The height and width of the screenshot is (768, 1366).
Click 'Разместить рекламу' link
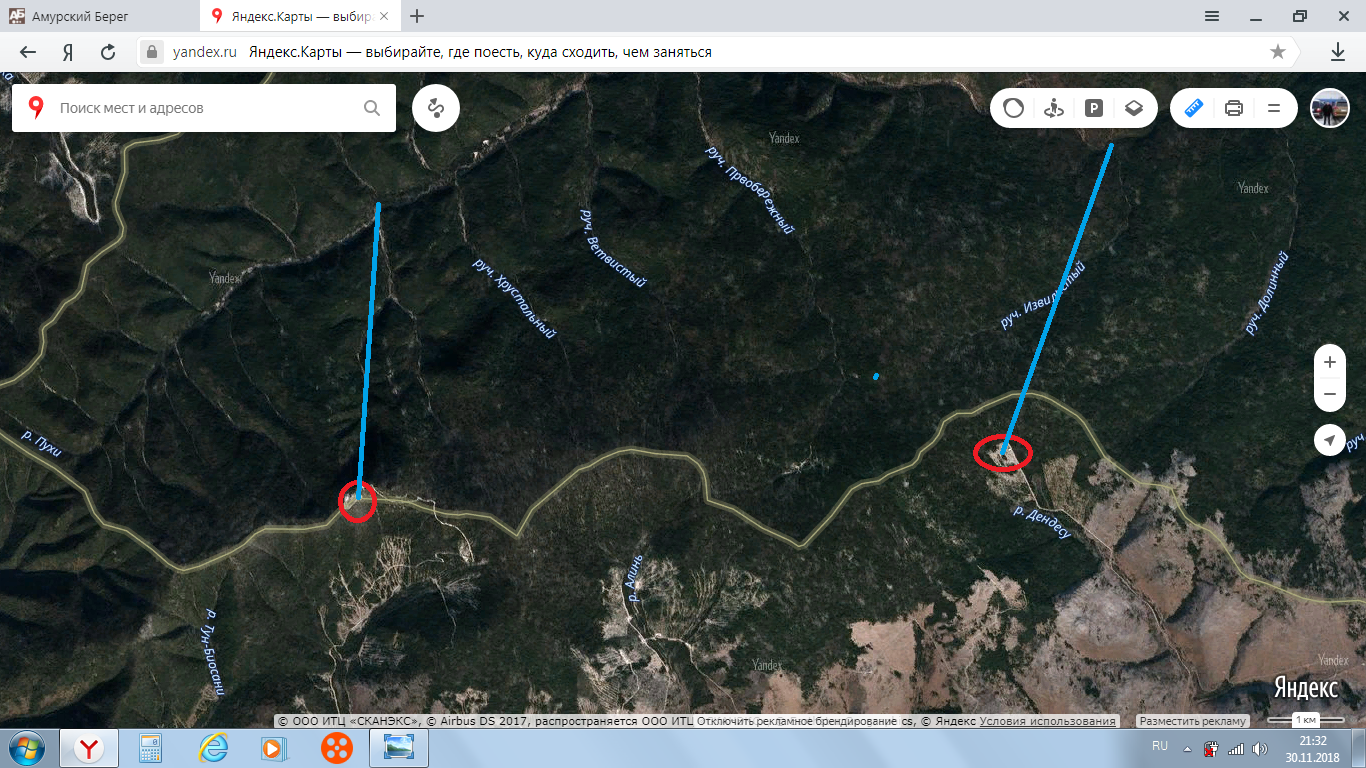point(1194,721)
